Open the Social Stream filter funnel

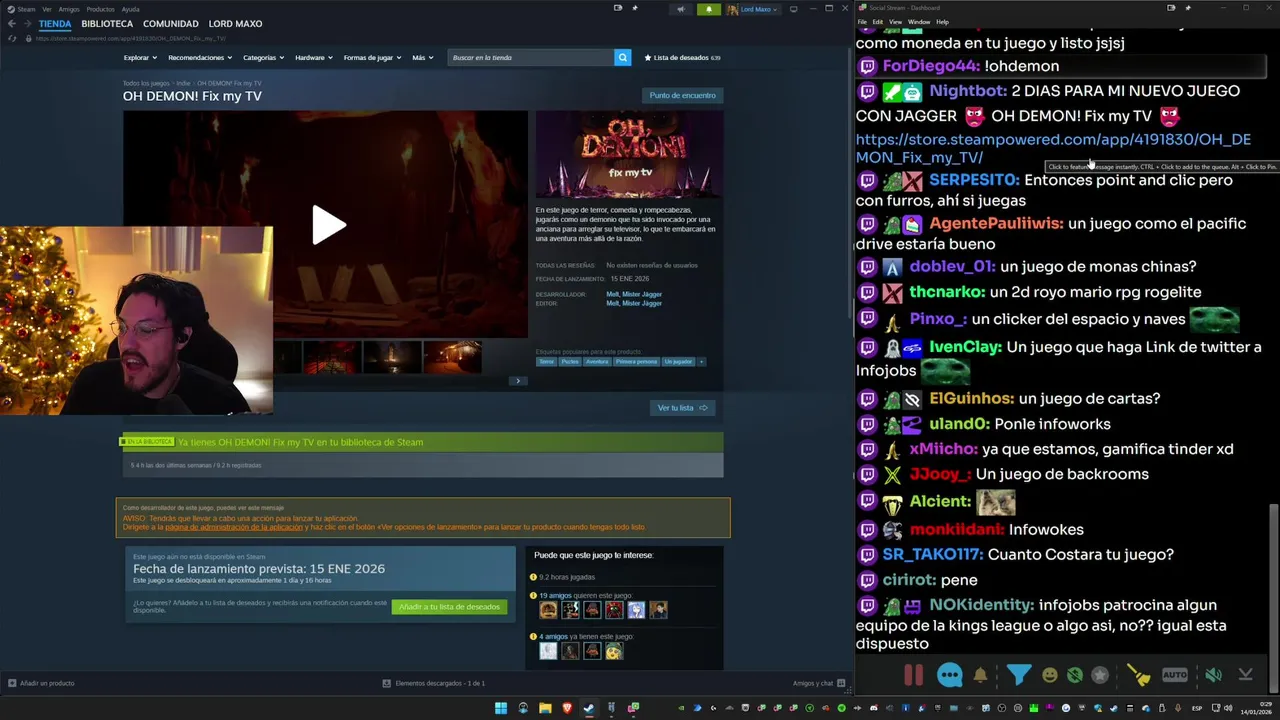1018,675
